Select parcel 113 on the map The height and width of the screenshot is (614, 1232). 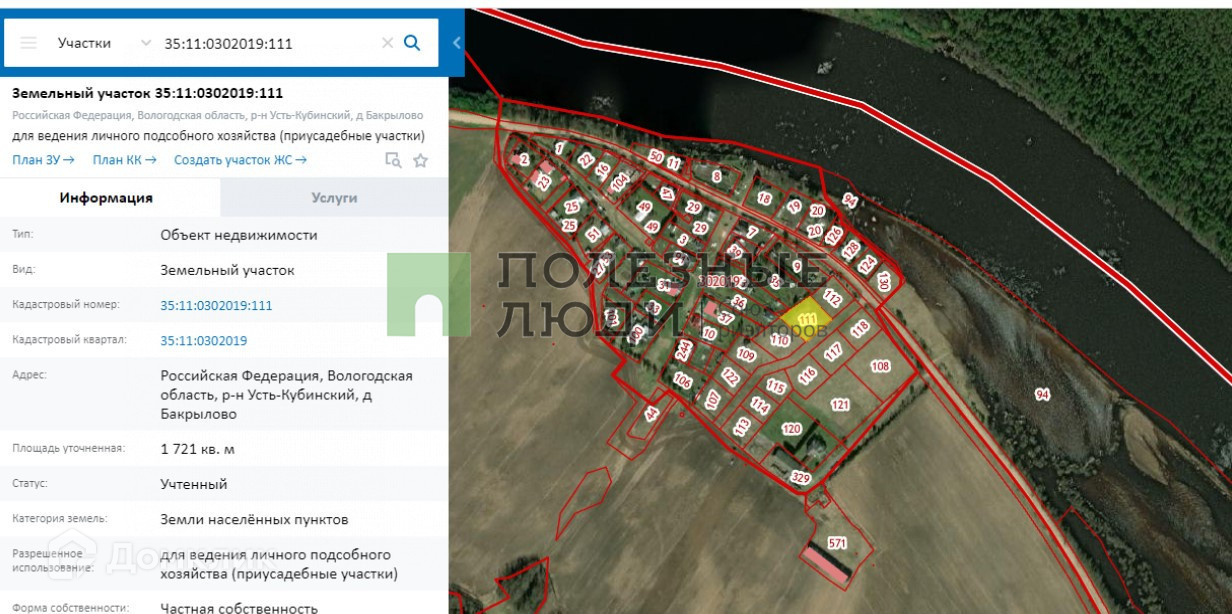tap(742, 427)
